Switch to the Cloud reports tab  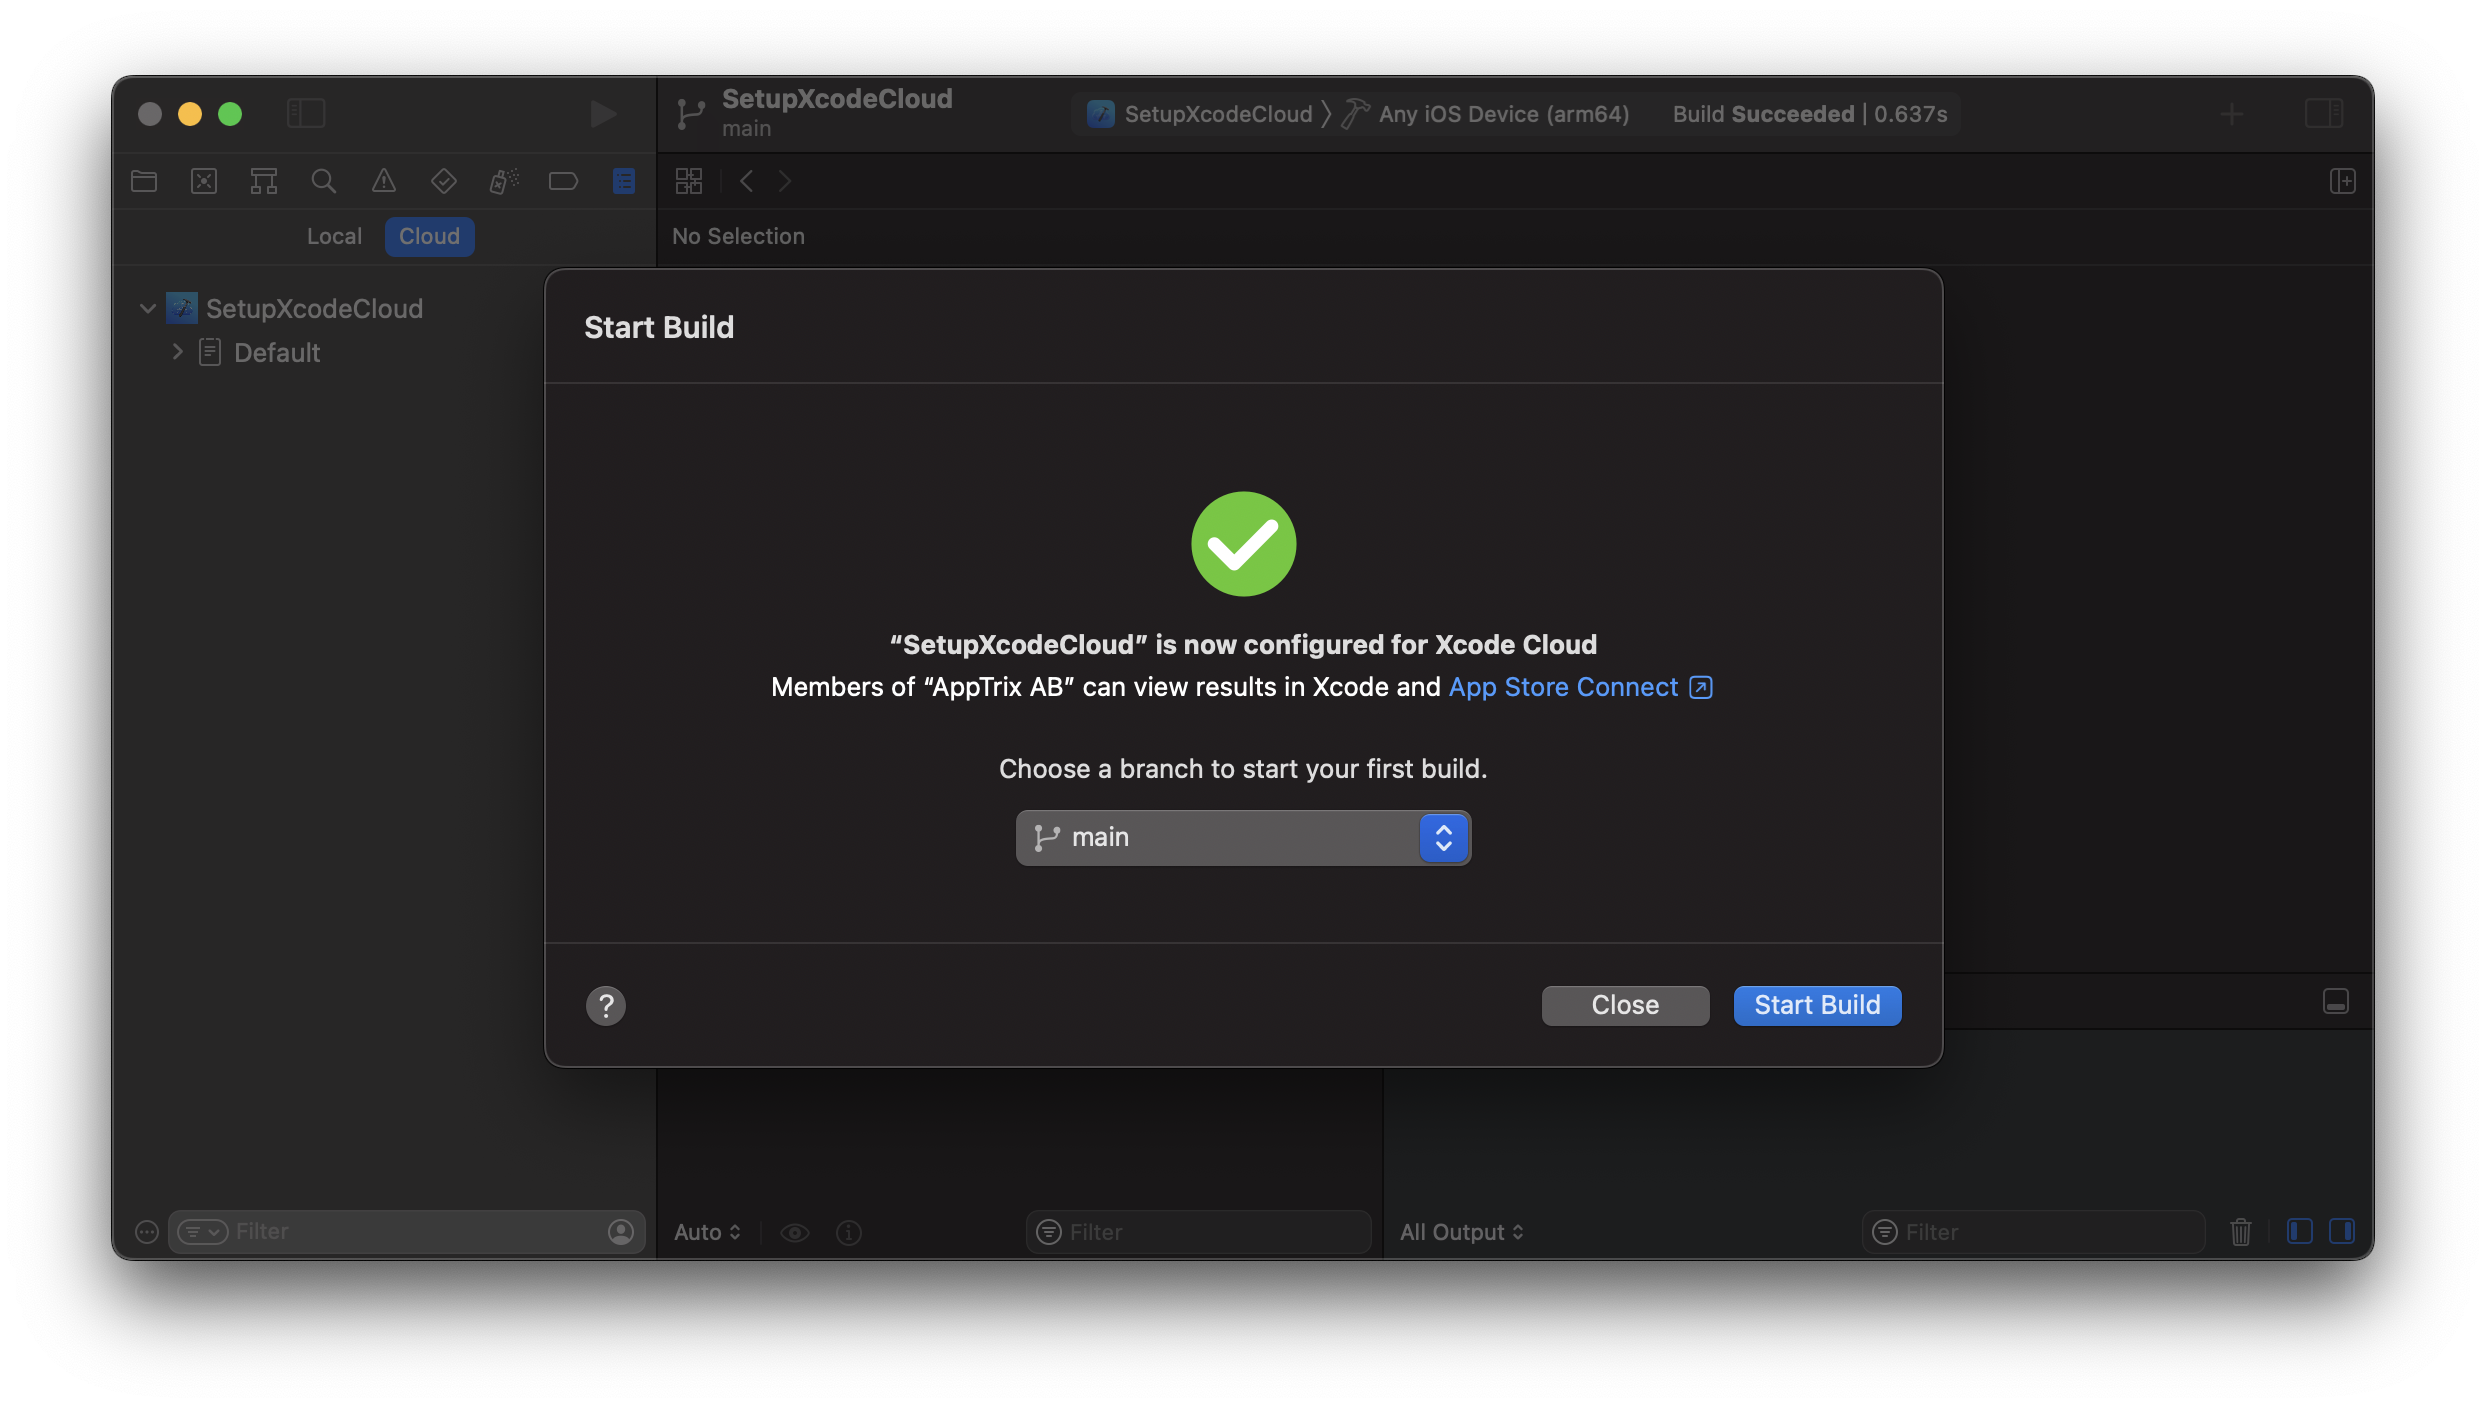pyautogui.click(x=430, y=236)
